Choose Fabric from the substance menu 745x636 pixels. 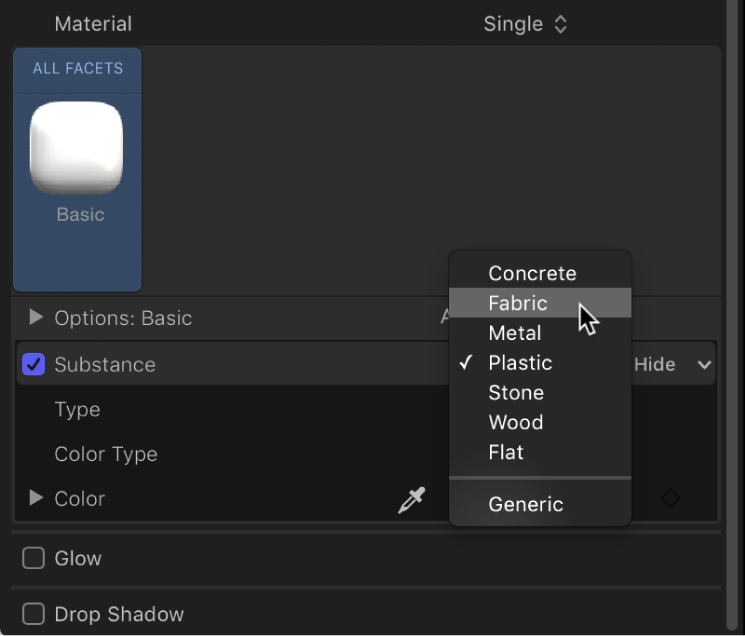point(518,303)
